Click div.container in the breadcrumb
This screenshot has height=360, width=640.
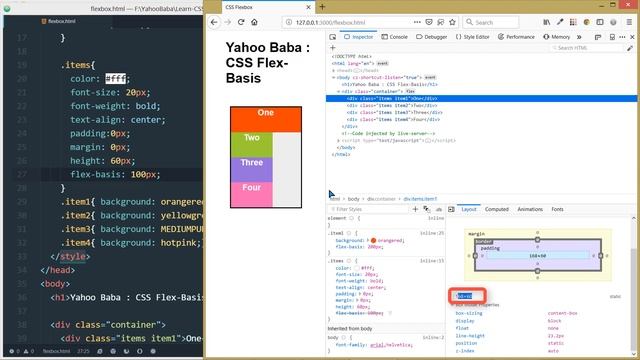coord(381,199)
